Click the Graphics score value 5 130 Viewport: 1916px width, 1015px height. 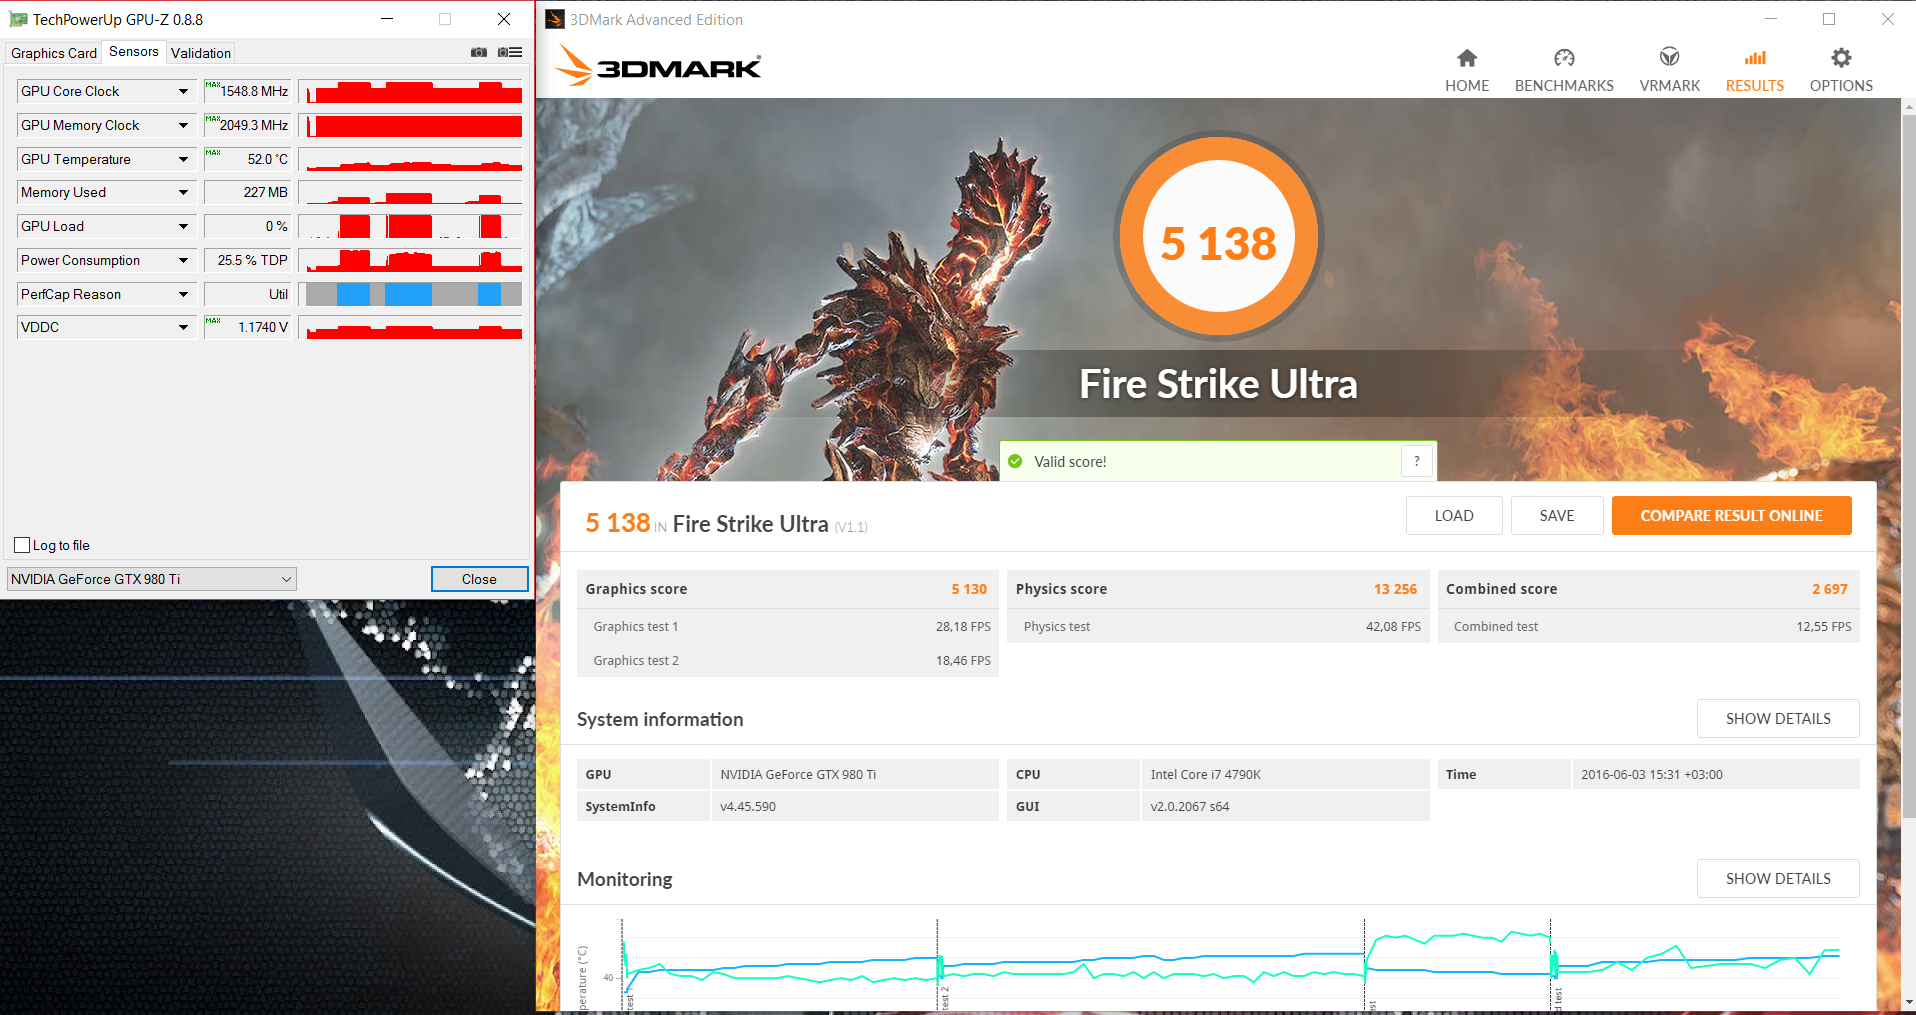click(969, 589)
